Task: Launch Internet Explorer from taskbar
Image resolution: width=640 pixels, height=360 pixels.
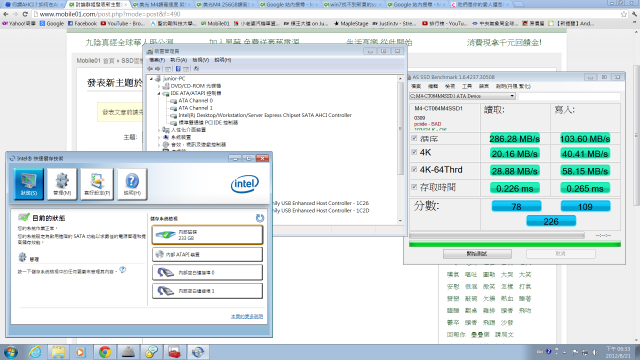Action: [35, 352]
